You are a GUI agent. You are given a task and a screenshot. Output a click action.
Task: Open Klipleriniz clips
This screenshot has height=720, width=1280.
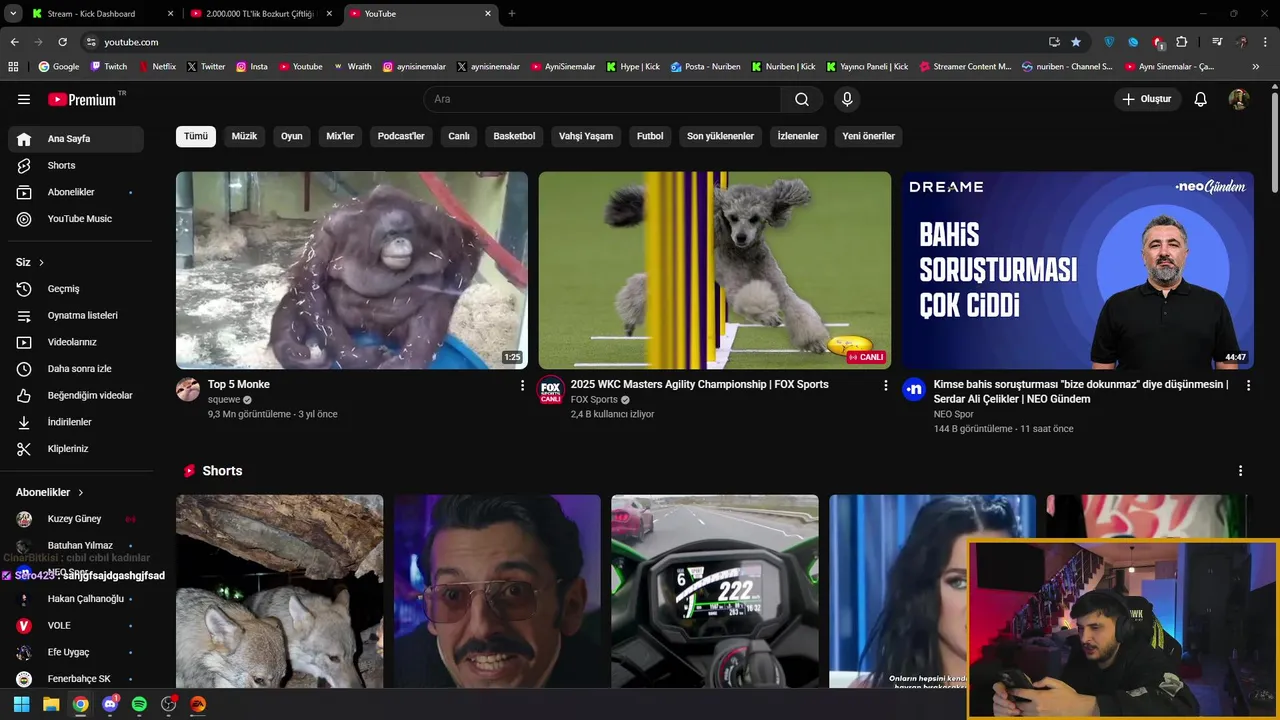click(x=76, y=449)
